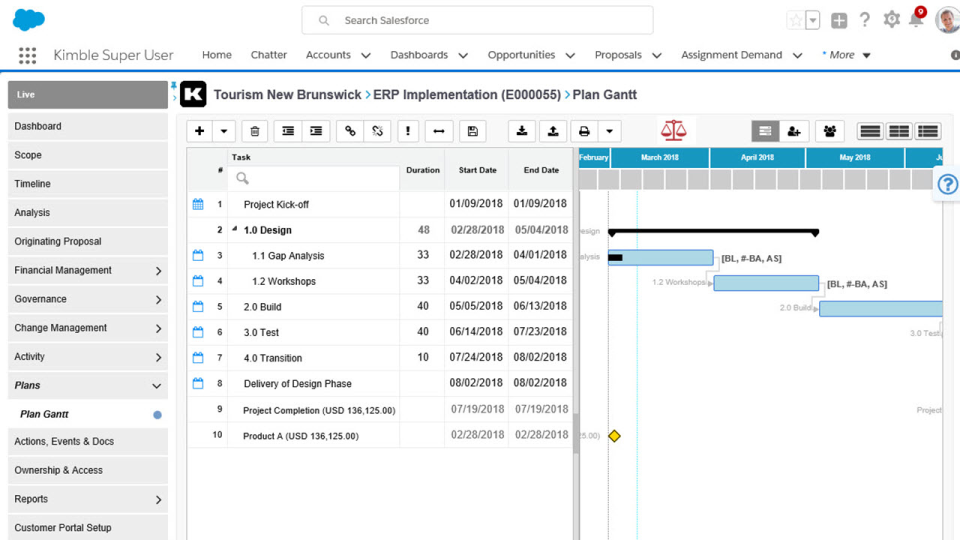The width and height of the screenshot is (960, 540).
Task: Click the user avatar profile picture
Action: pyautogui.click(x=947, y=20)
